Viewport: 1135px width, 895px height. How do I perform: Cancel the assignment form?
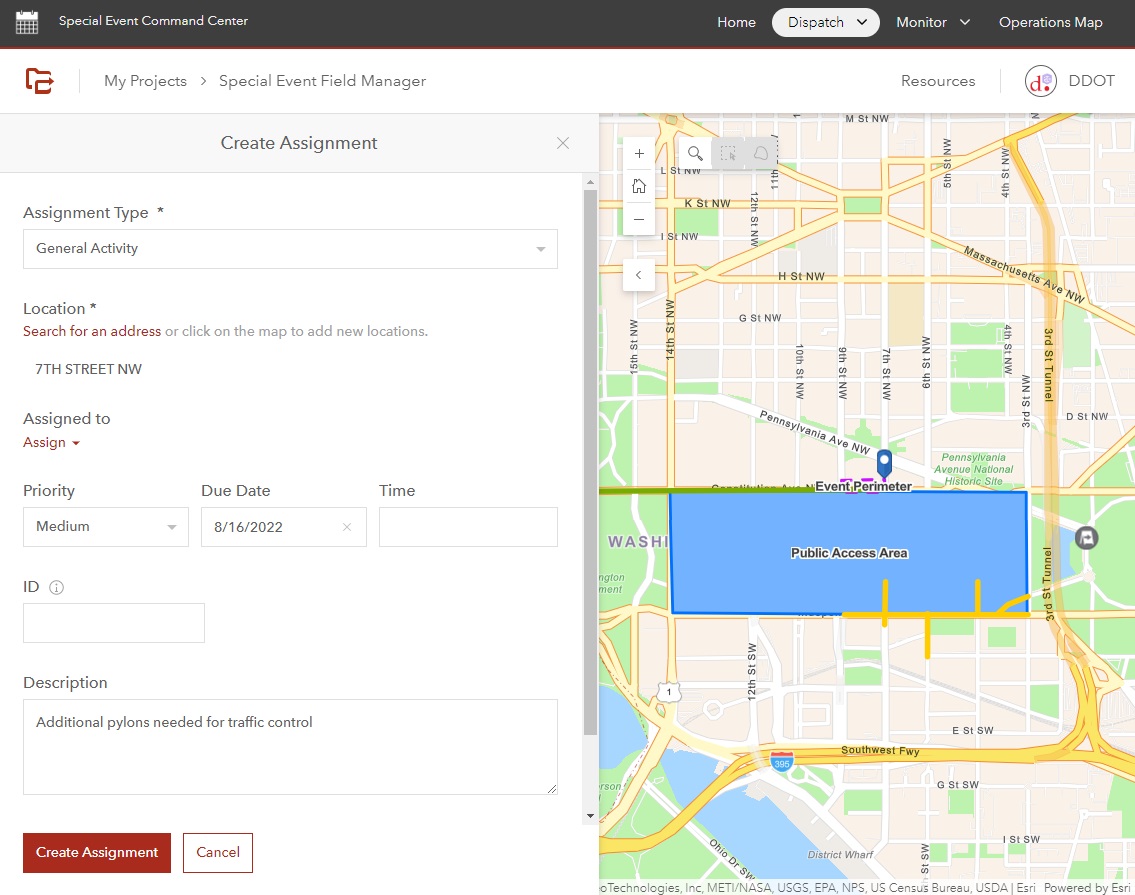tap(217, 853)
